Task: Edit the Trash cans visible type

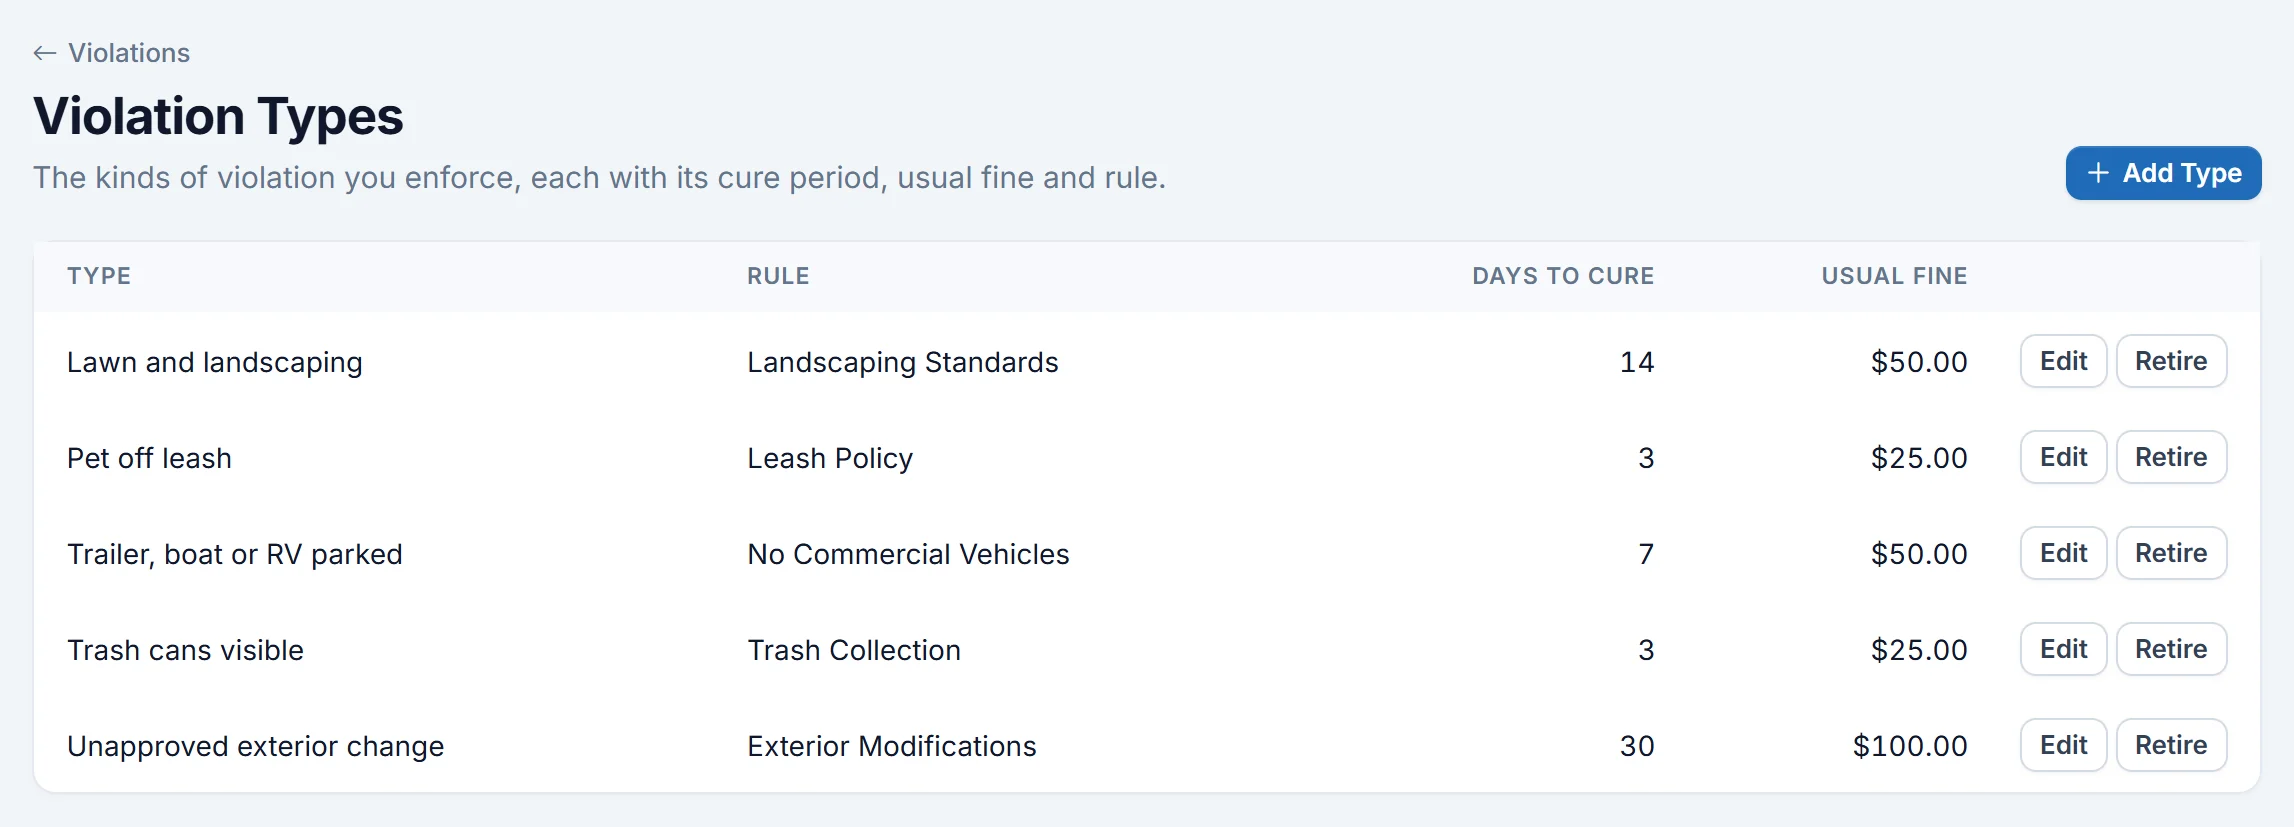Action: [x=2063, y=649]
